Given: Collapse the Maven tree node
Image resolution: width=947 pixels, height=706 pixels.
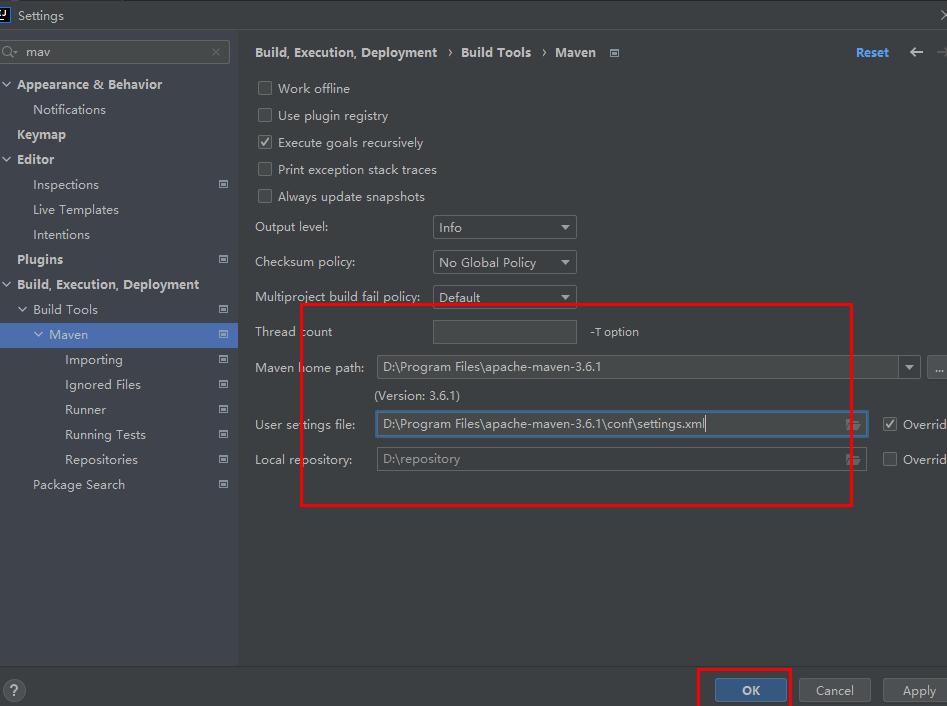Looking at the screenshot, I should click(38, 334).
